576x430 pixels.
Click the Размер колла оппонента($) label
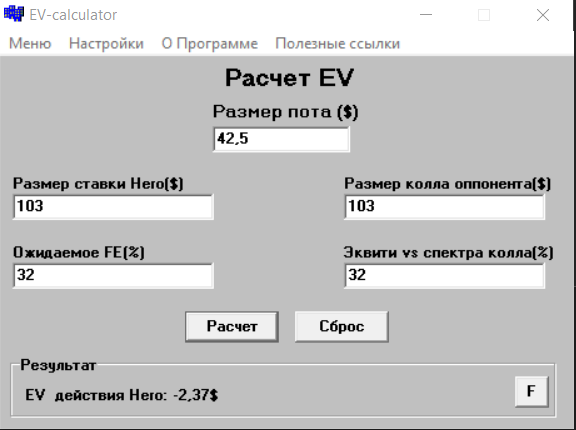click(x=447, y=183)
